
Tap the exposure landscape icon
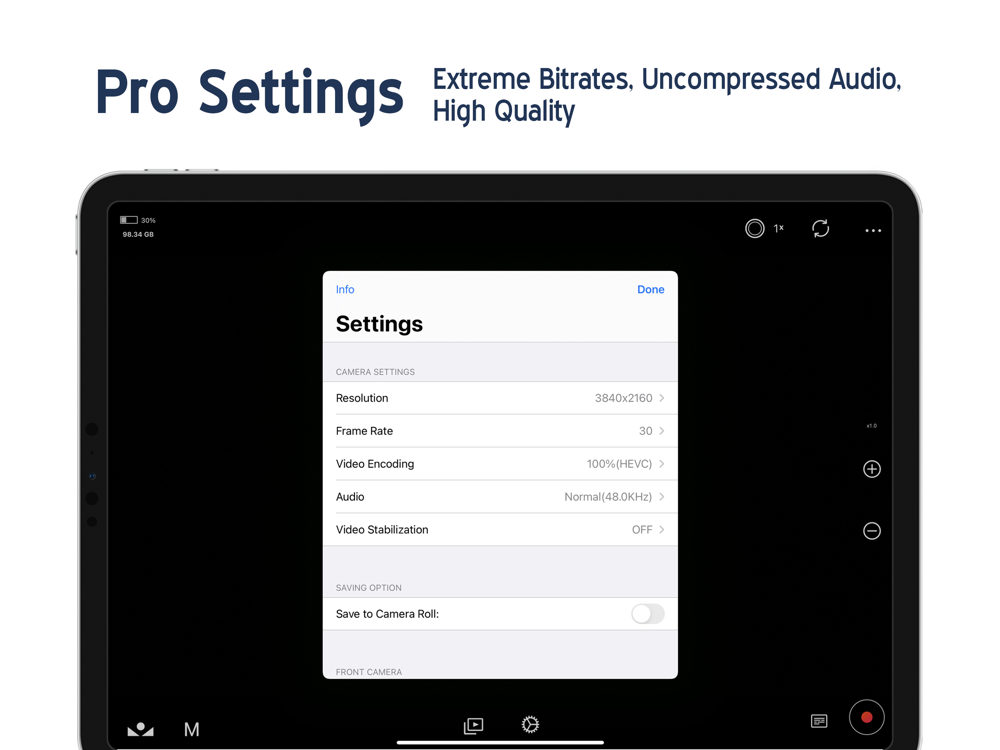point(141,729)
